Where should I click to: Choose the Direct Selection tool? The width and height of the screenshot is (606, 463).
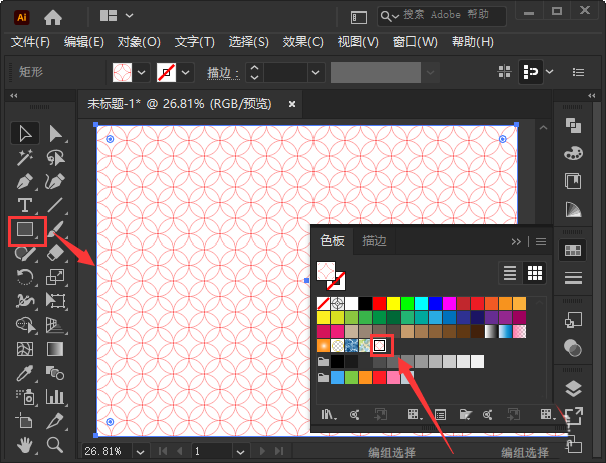(56, 133)
